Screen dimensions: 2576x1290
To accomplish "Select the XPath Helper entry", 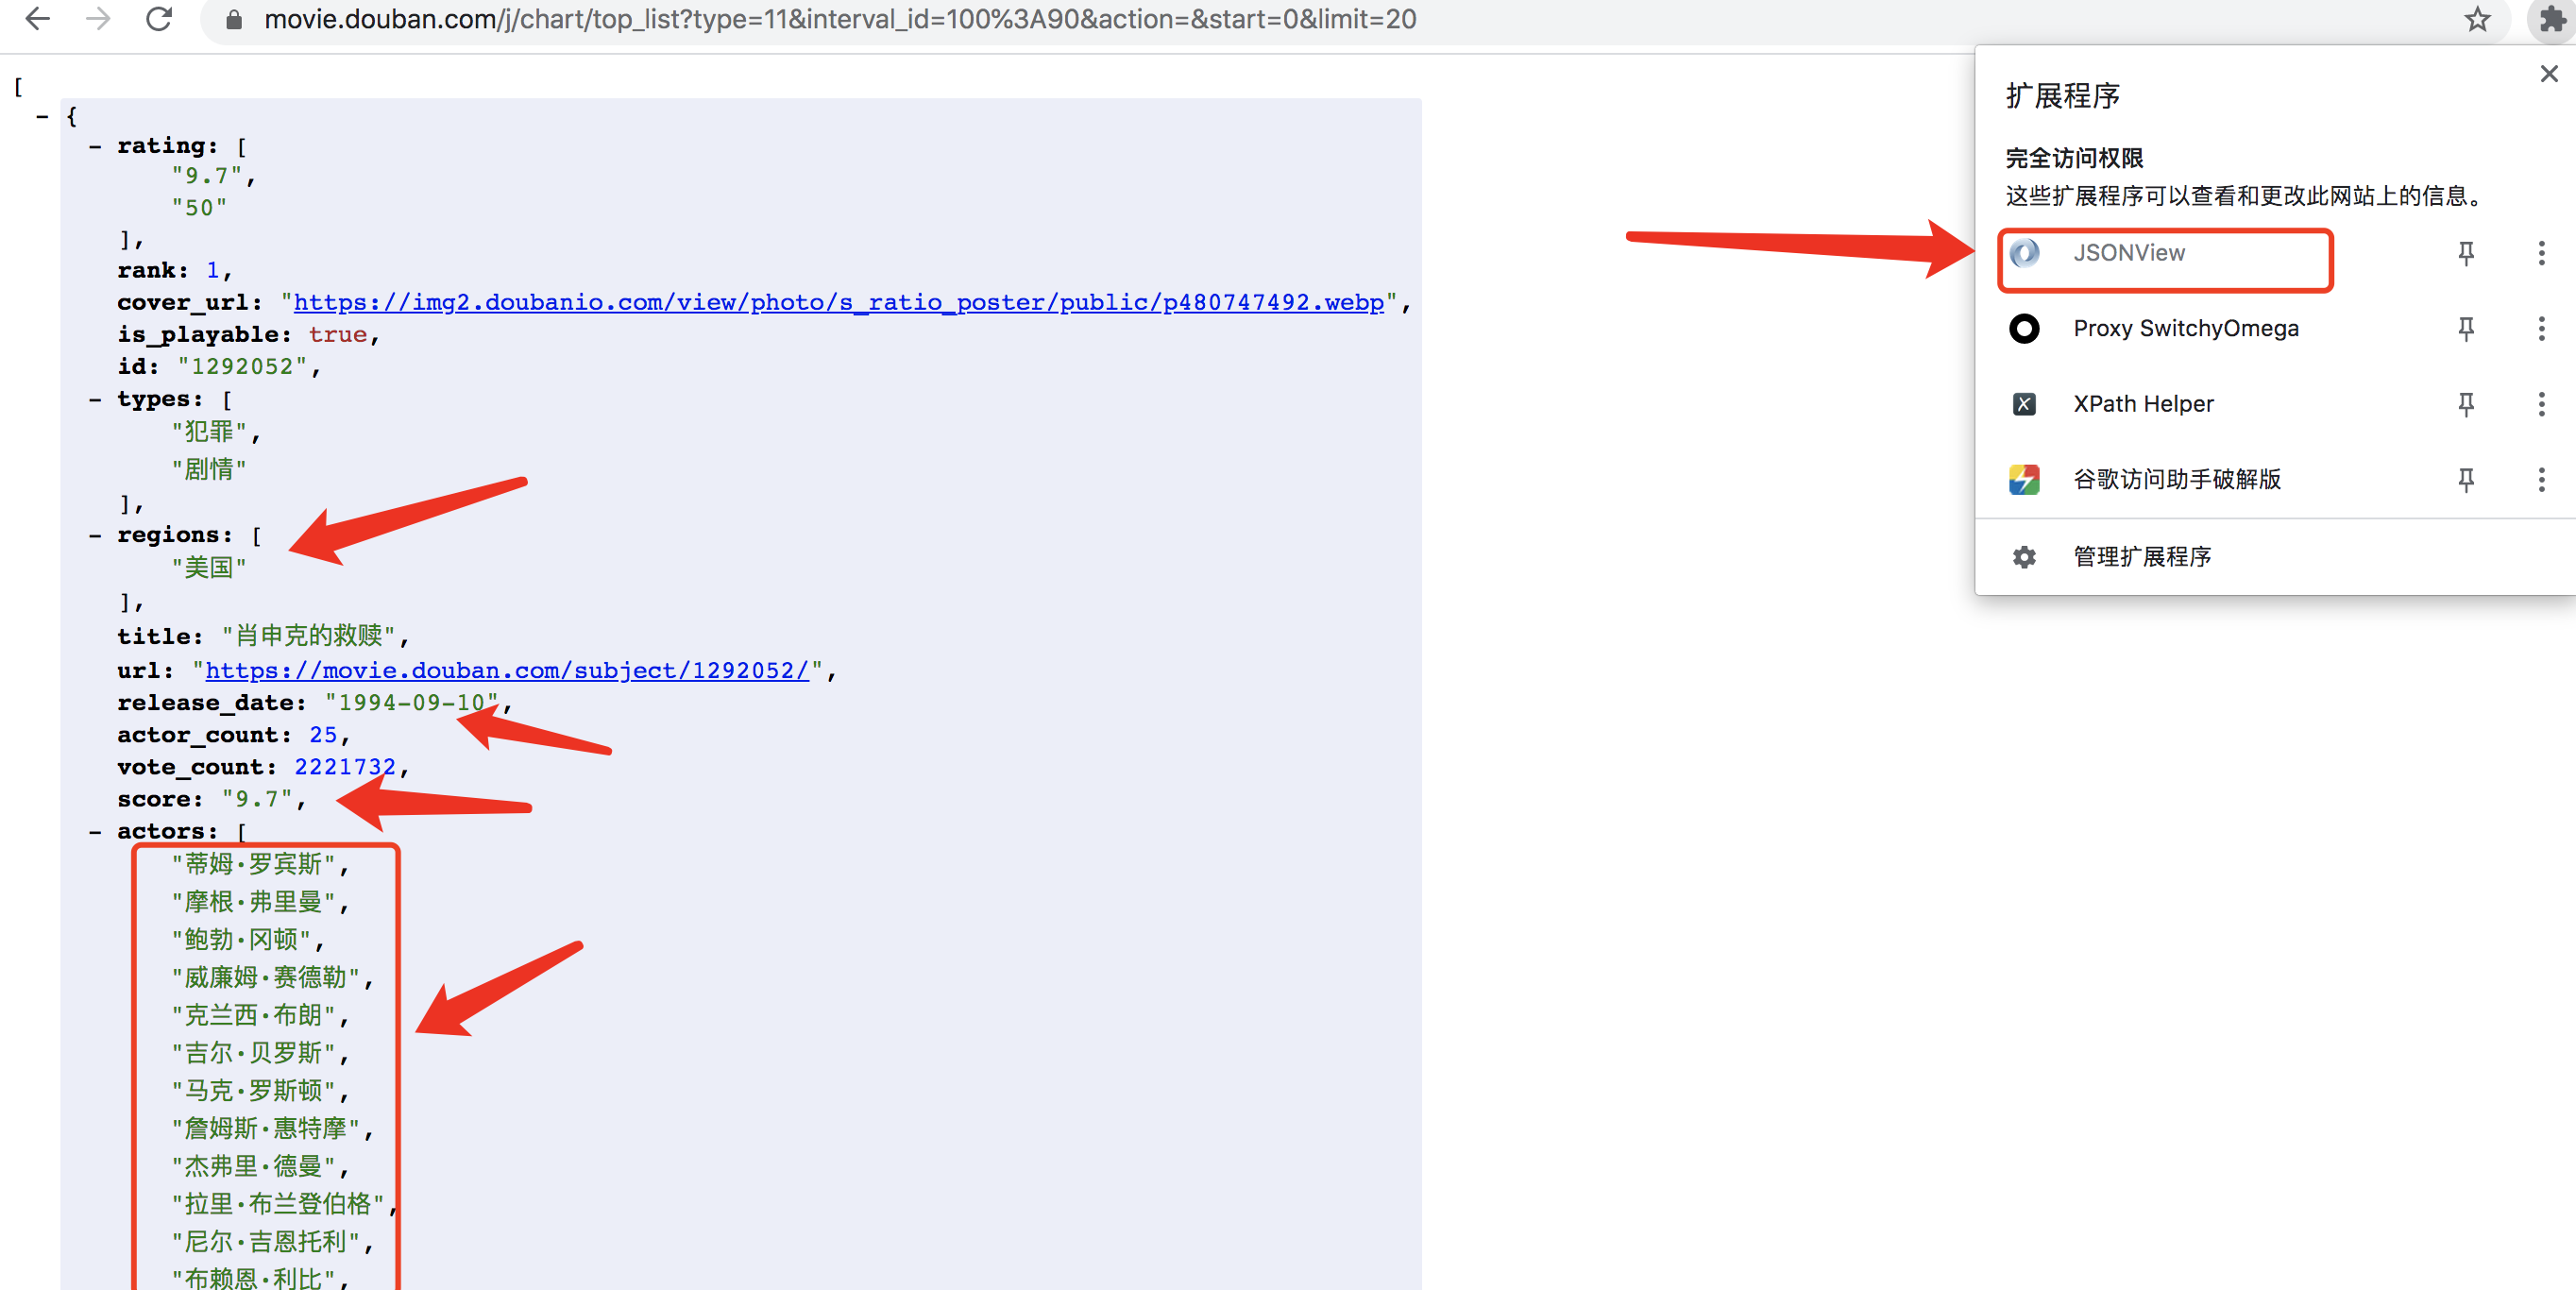I will 2143,404.
